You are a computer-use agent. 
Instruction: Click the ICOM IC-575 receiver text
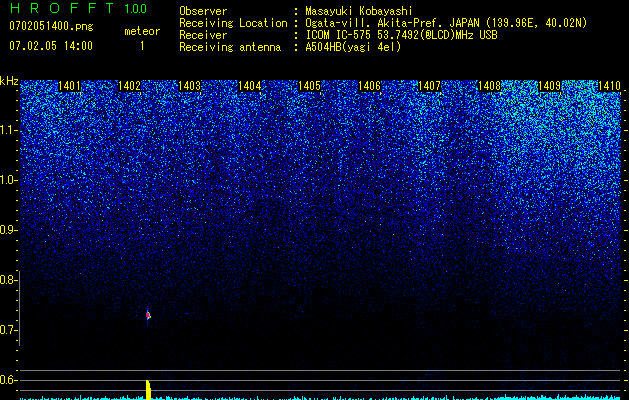[x=401, y=35]
